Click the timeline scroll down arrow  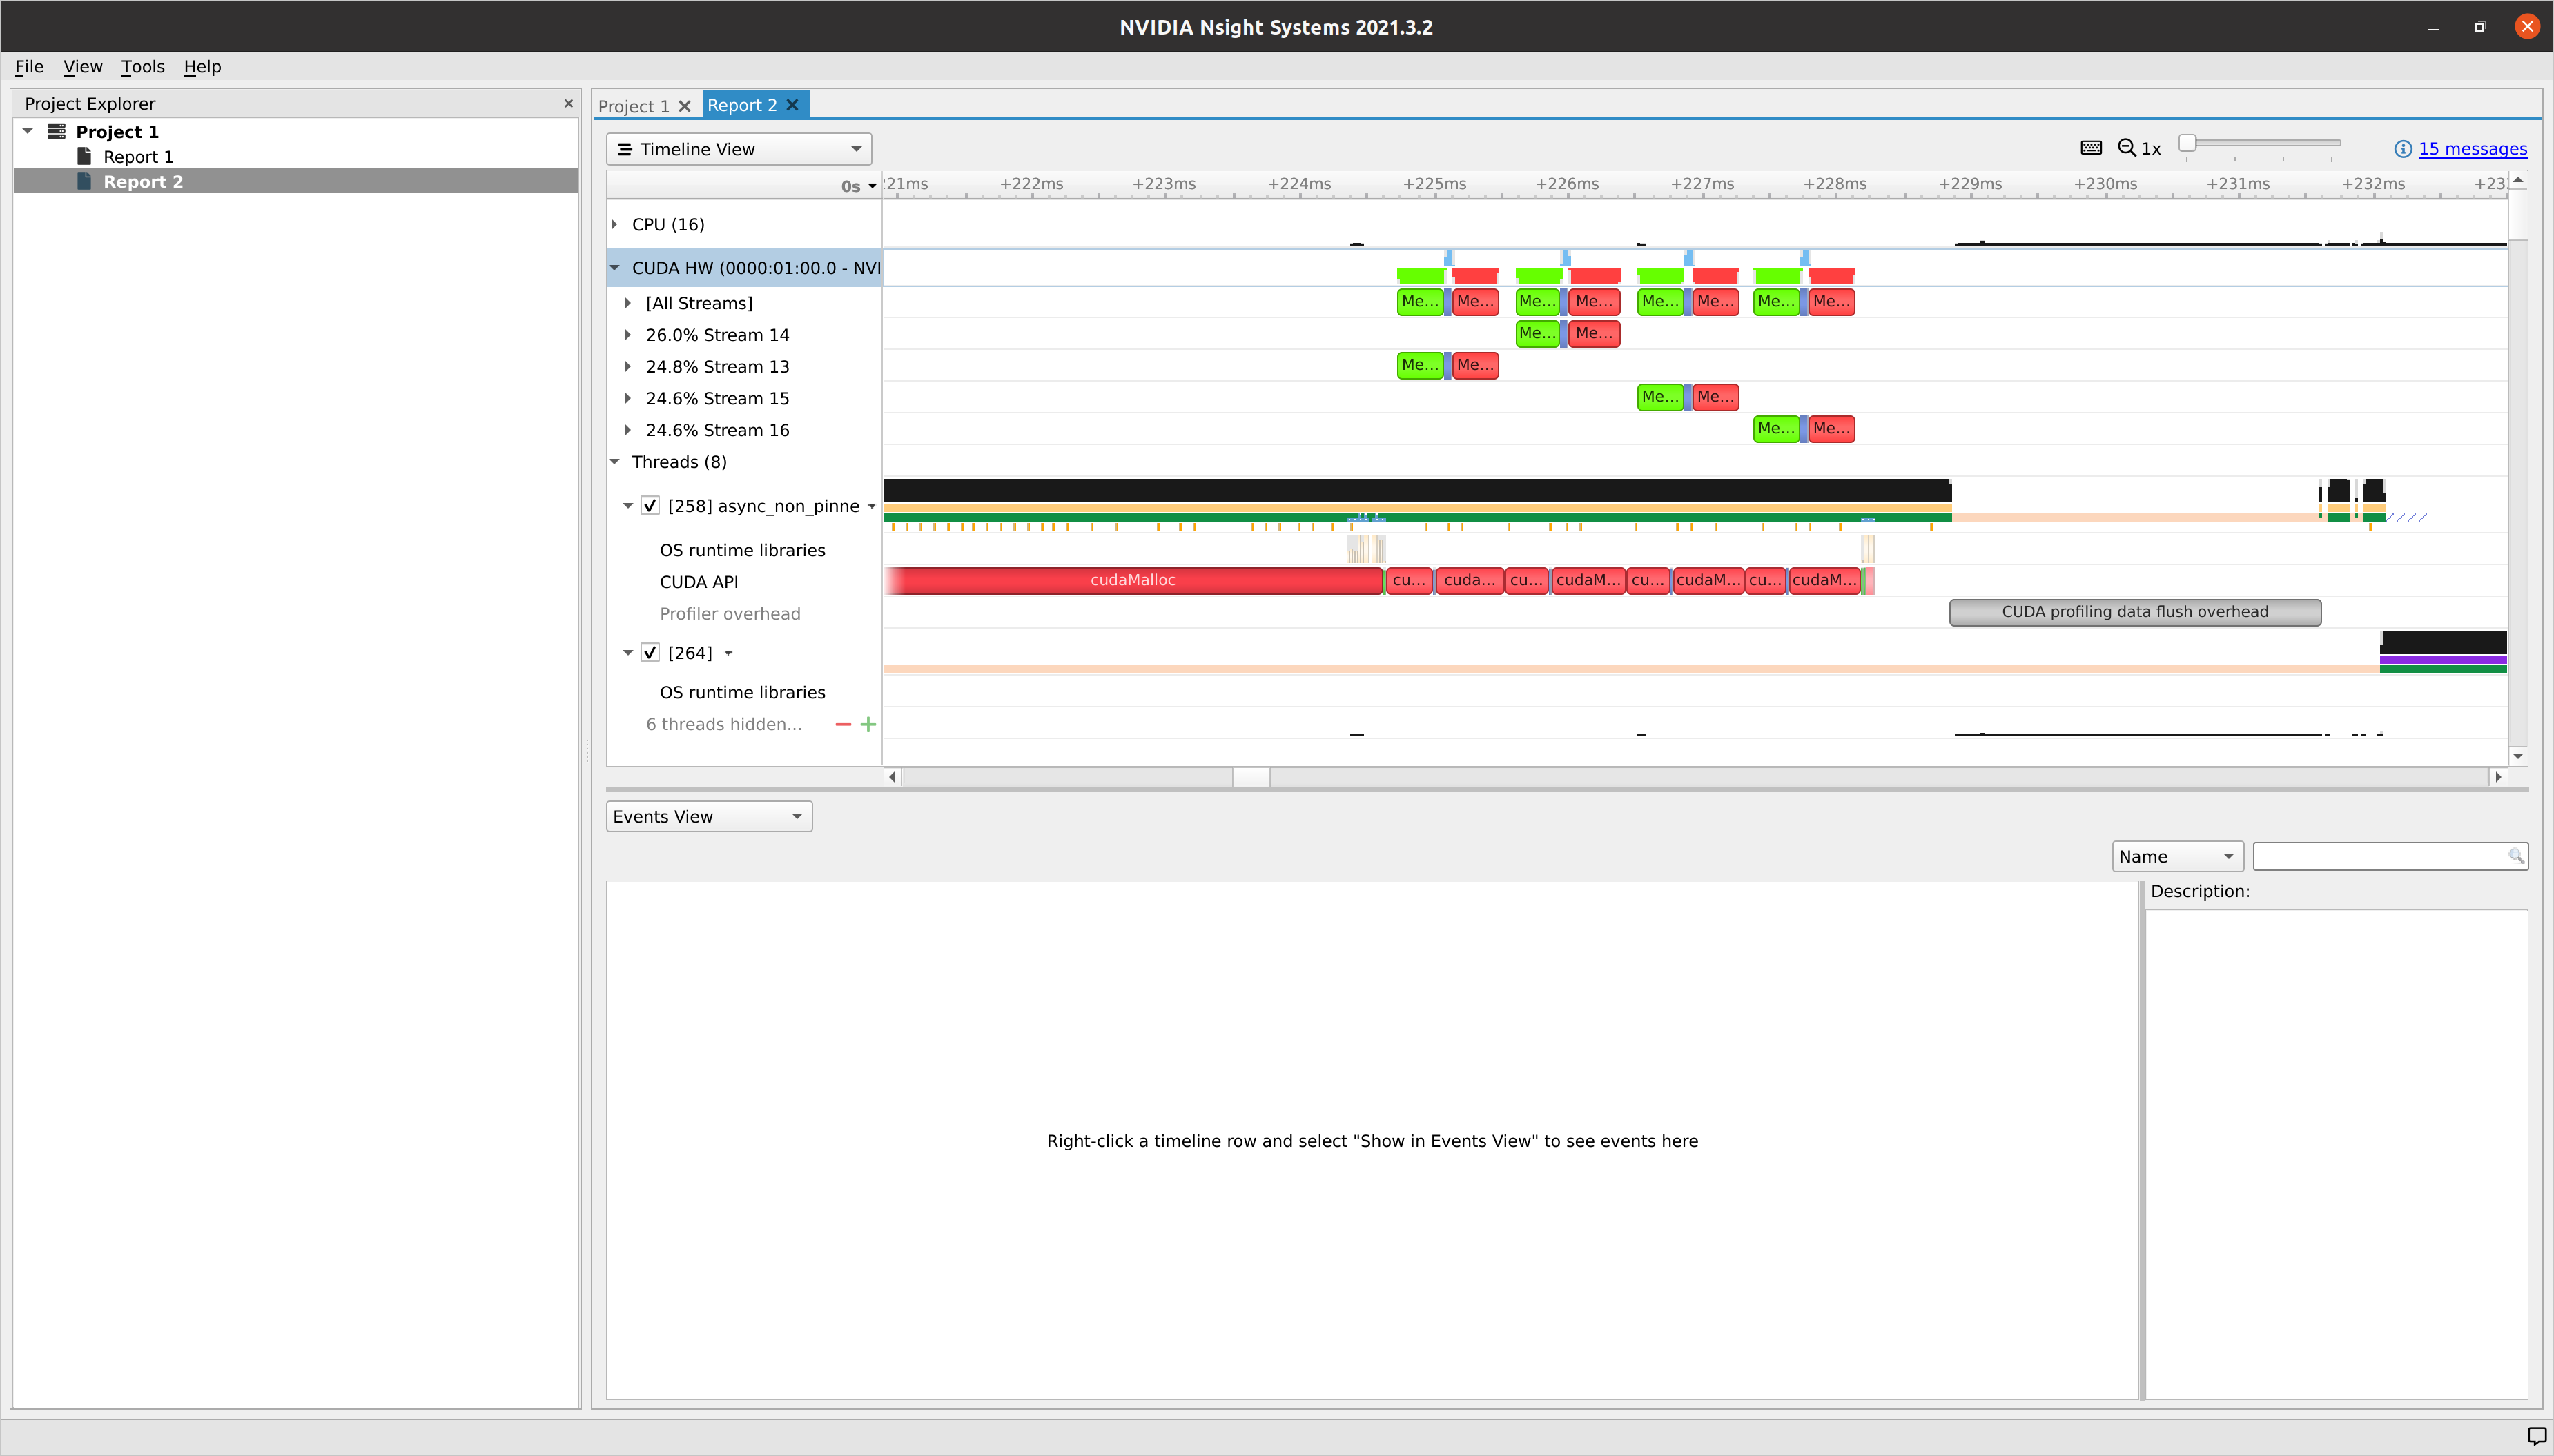(2518, 756)
